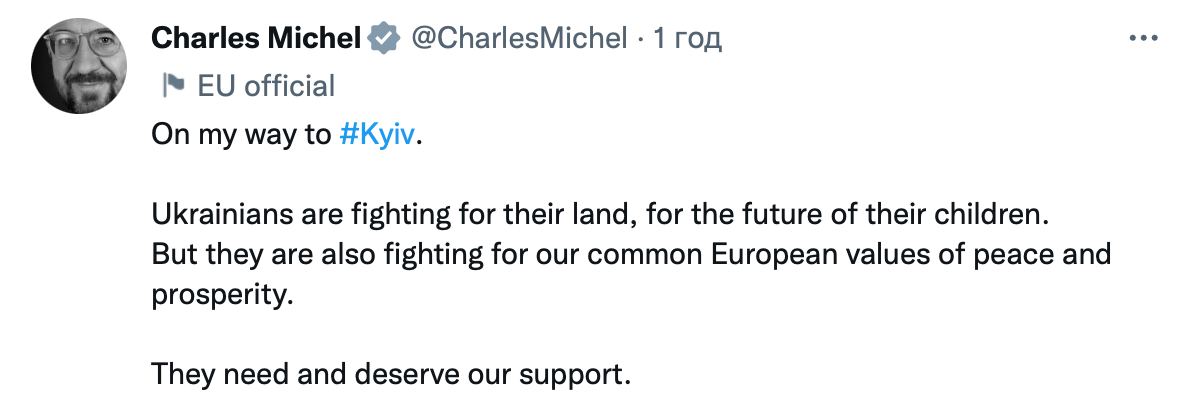Click the 'On my way to' text
The image size is (1186, 416).
[240, 136]
